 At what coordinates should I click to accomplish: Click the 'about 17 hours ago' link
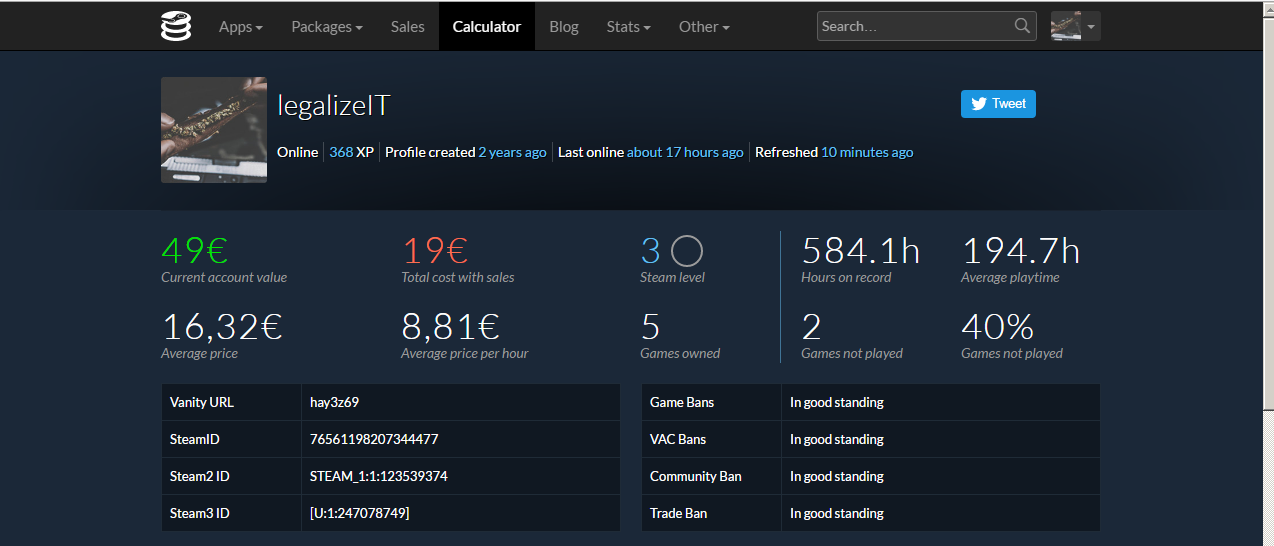click(x=685, y=152)
